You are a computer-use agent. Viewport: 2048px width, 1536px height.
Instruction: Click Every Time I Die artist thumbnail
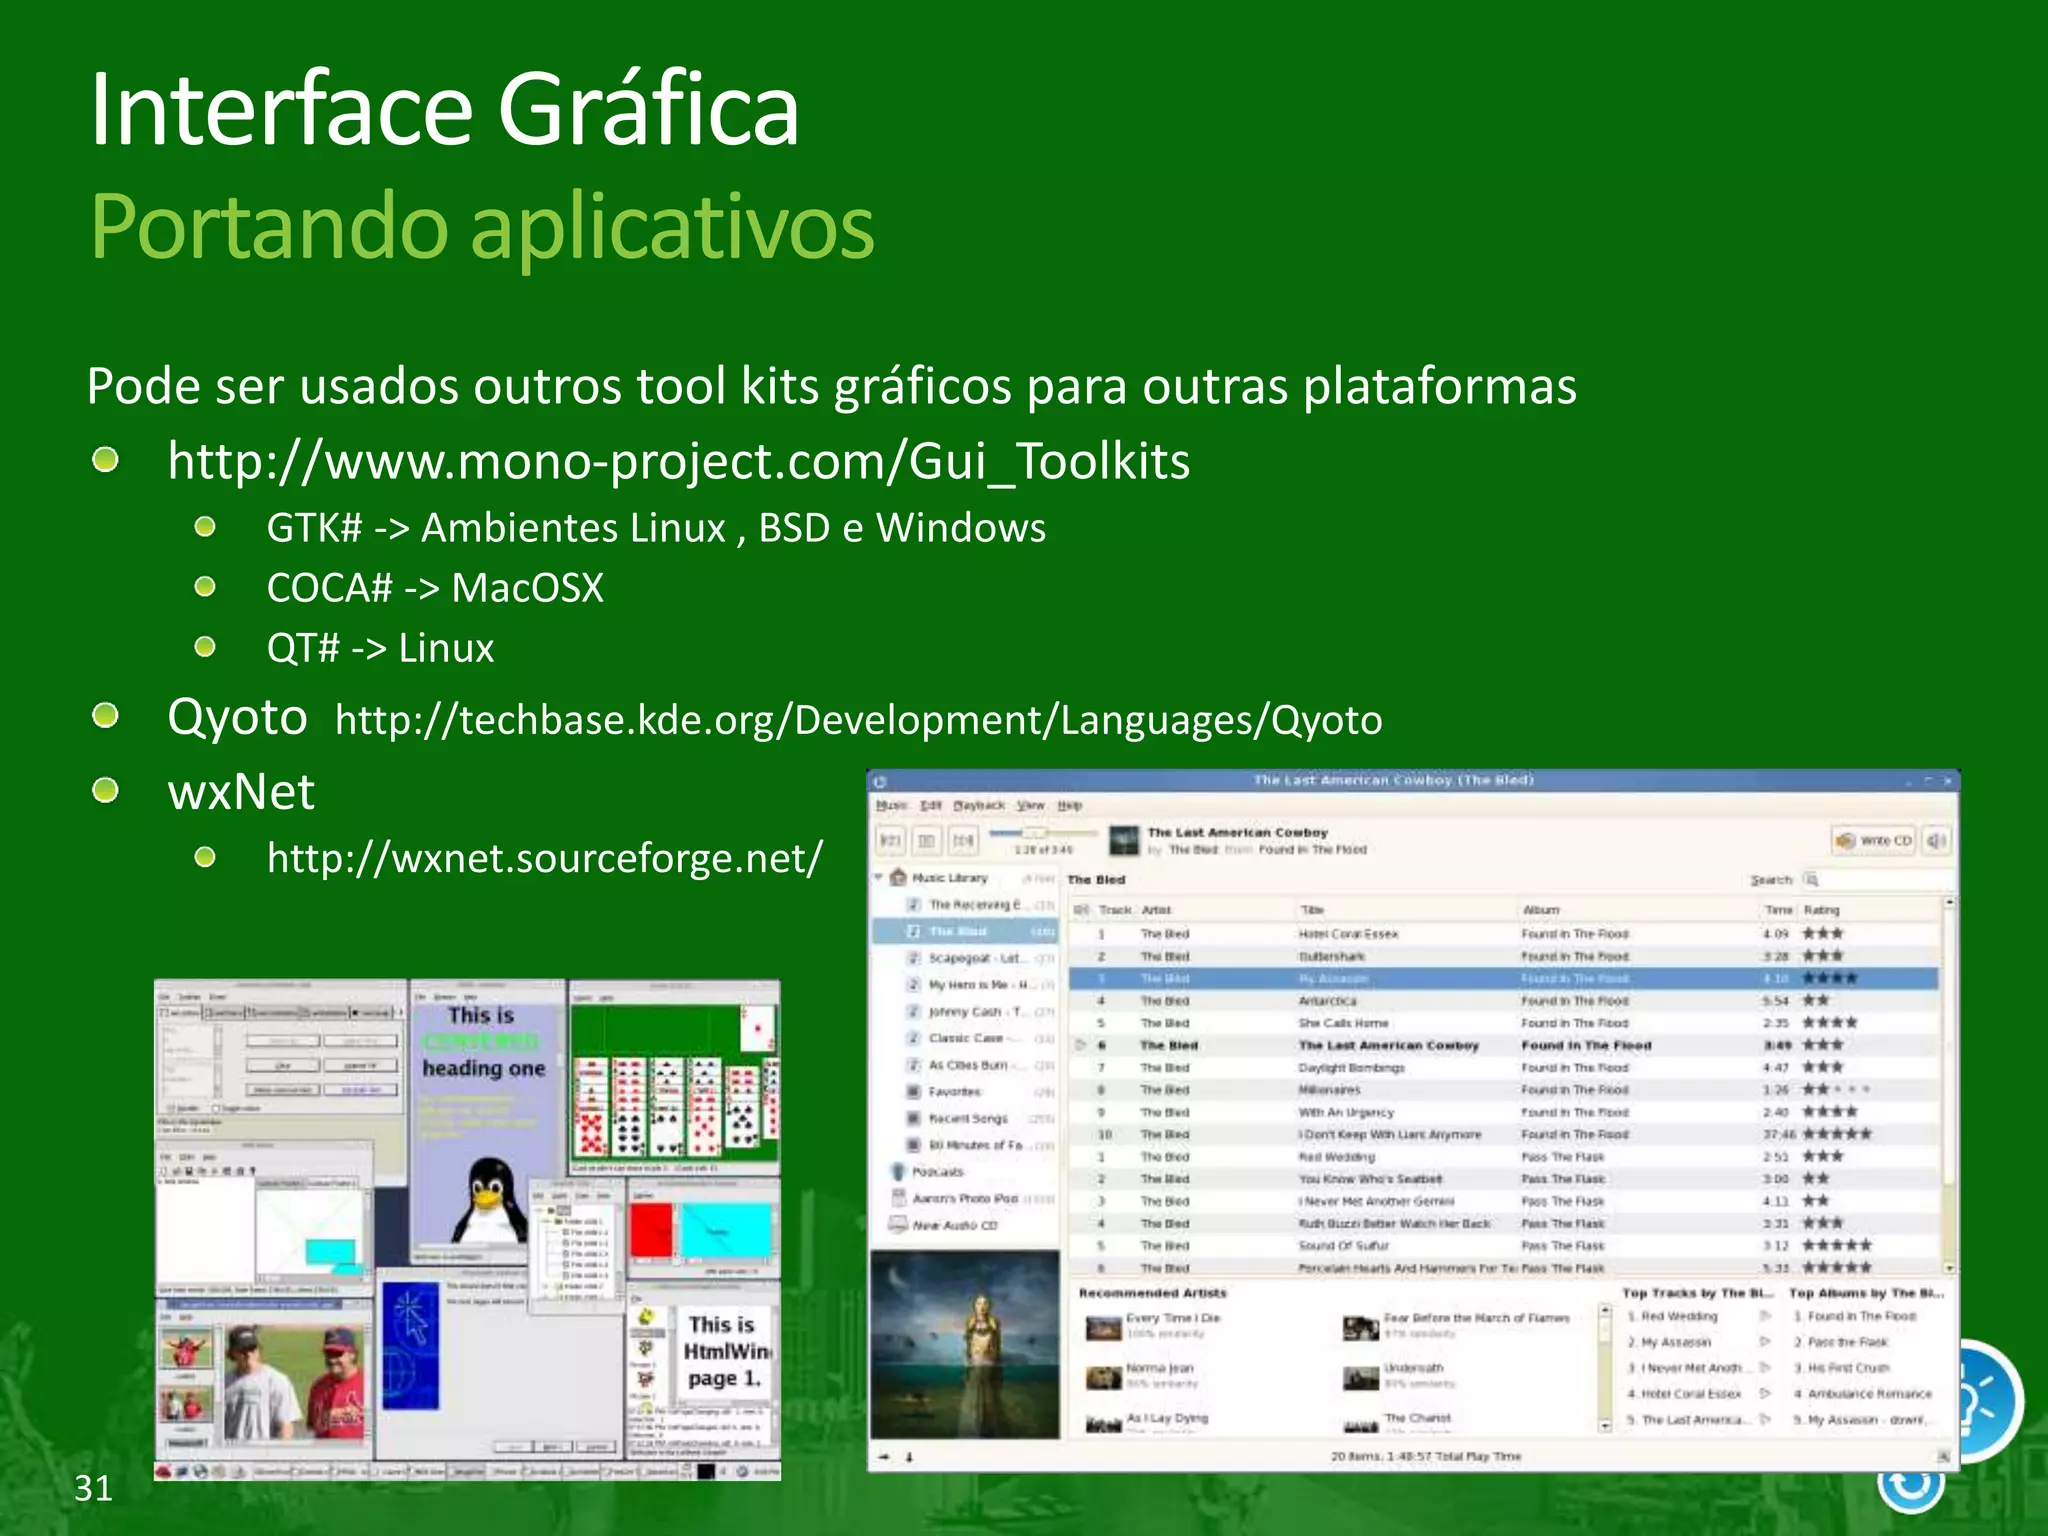pos(1104,1327)
